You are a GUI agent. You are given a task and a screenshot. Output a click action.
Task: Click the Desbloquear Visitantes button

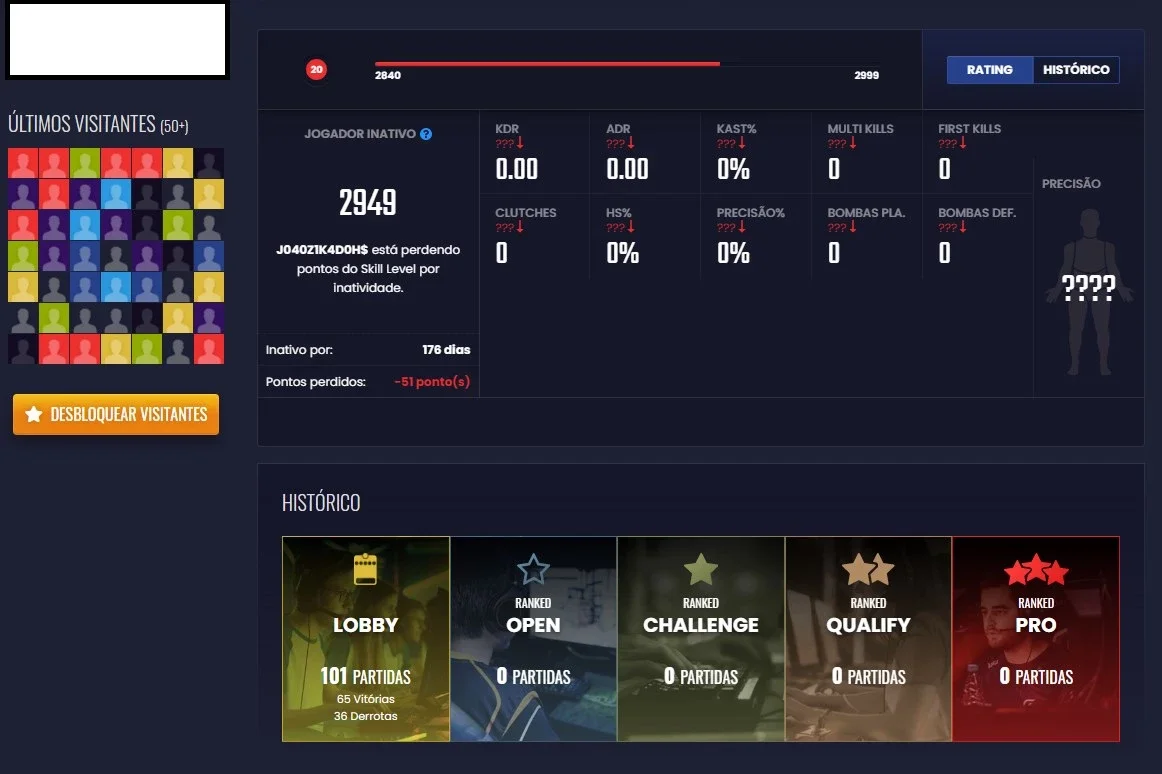(x=116, y=414)
